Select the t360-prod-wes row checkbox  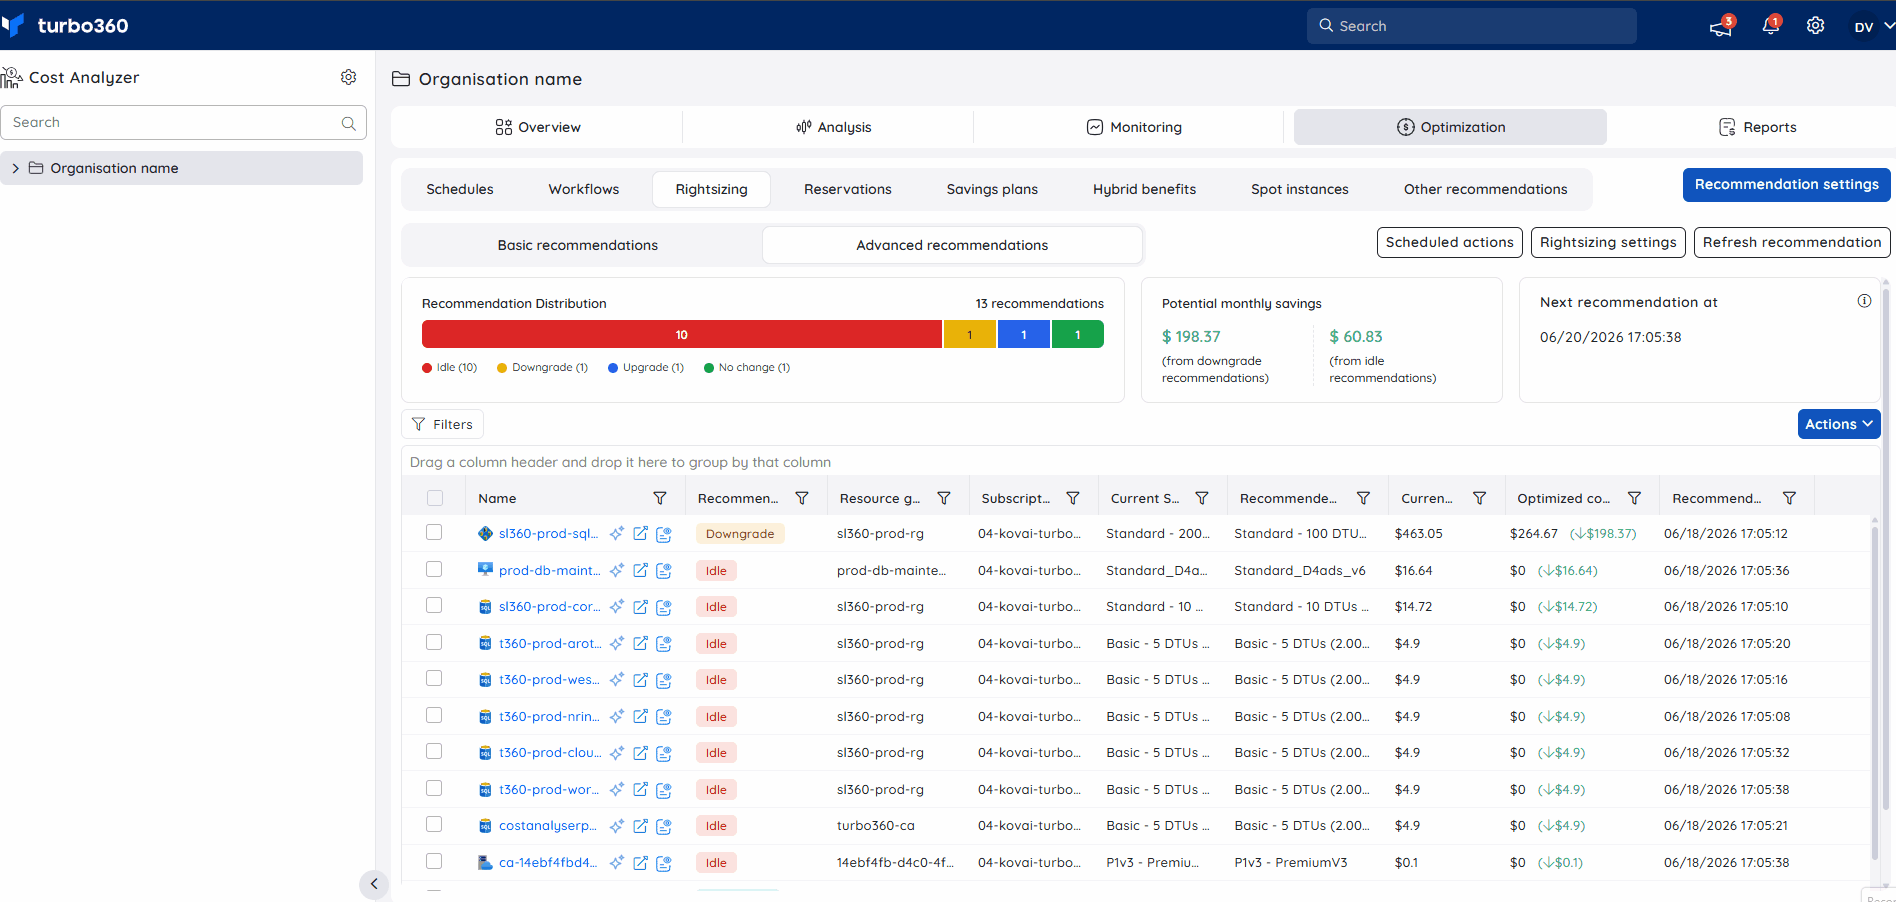pyautogui.click(x=434, y=678)
